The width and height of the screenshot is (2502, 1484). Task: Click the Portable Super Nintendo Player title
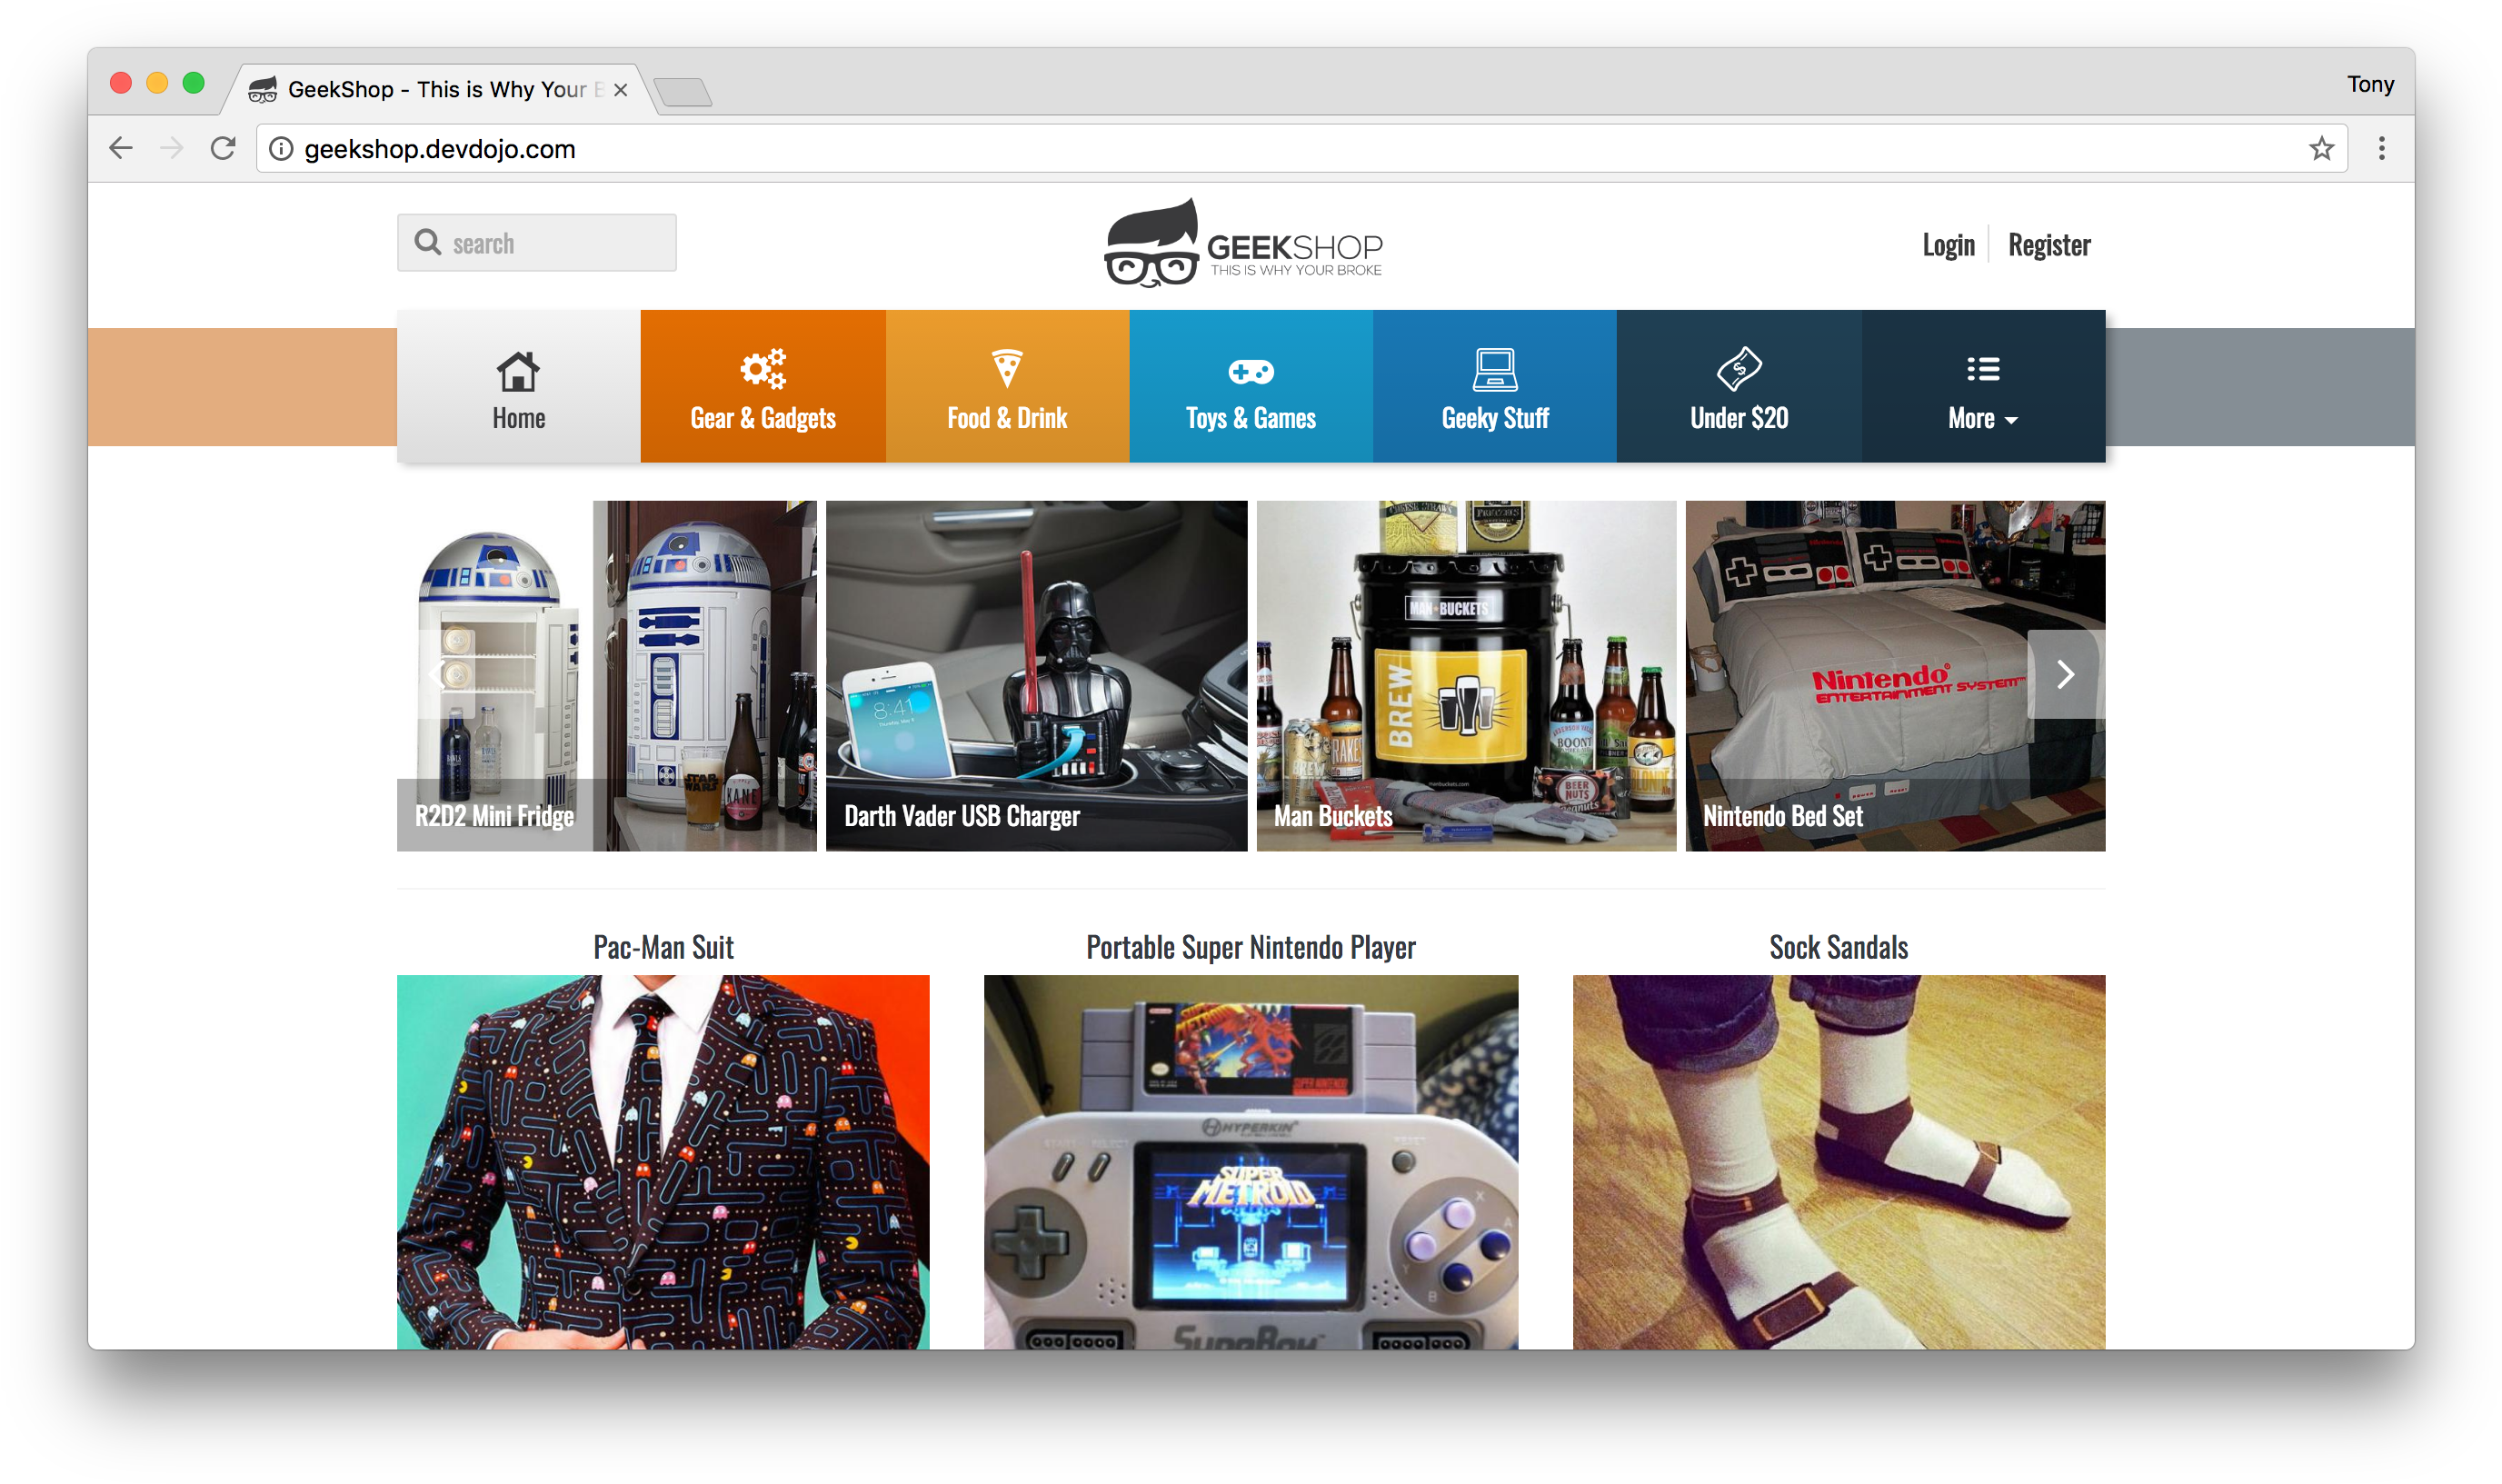[1251, 947]
